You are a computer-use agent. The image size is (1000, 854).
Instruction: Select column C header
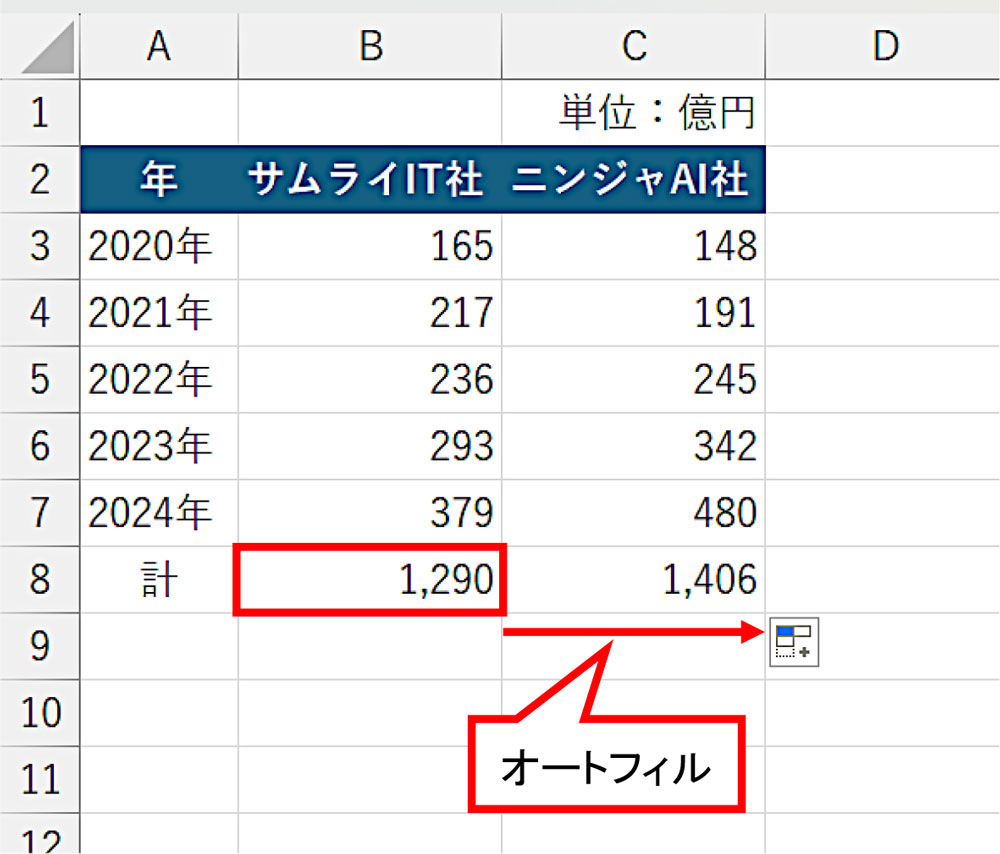click(x=633, y=46)
